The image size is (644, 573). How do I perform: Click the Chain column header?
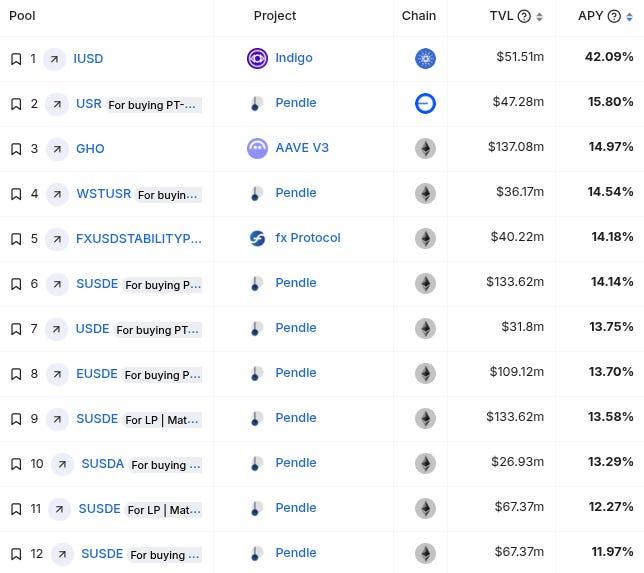coord(419,16)
